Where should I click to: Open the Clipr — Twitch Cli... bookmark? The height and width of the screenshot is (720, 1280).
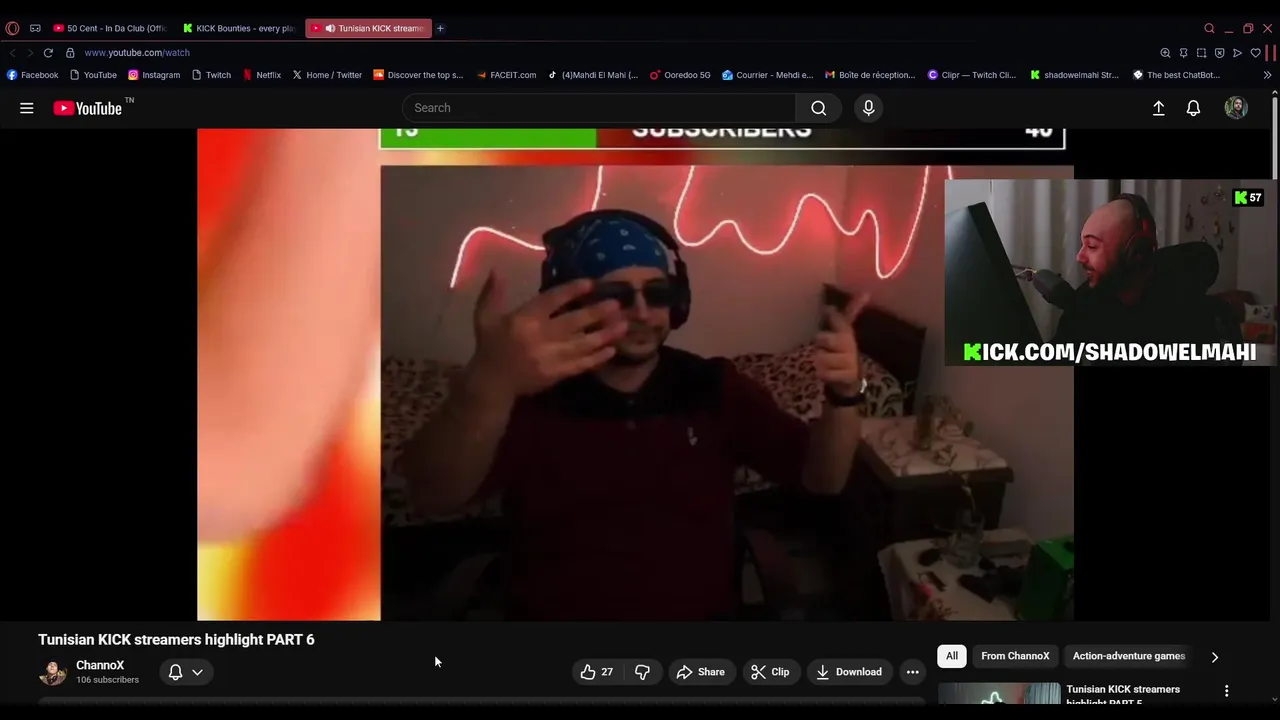point(972,75)
